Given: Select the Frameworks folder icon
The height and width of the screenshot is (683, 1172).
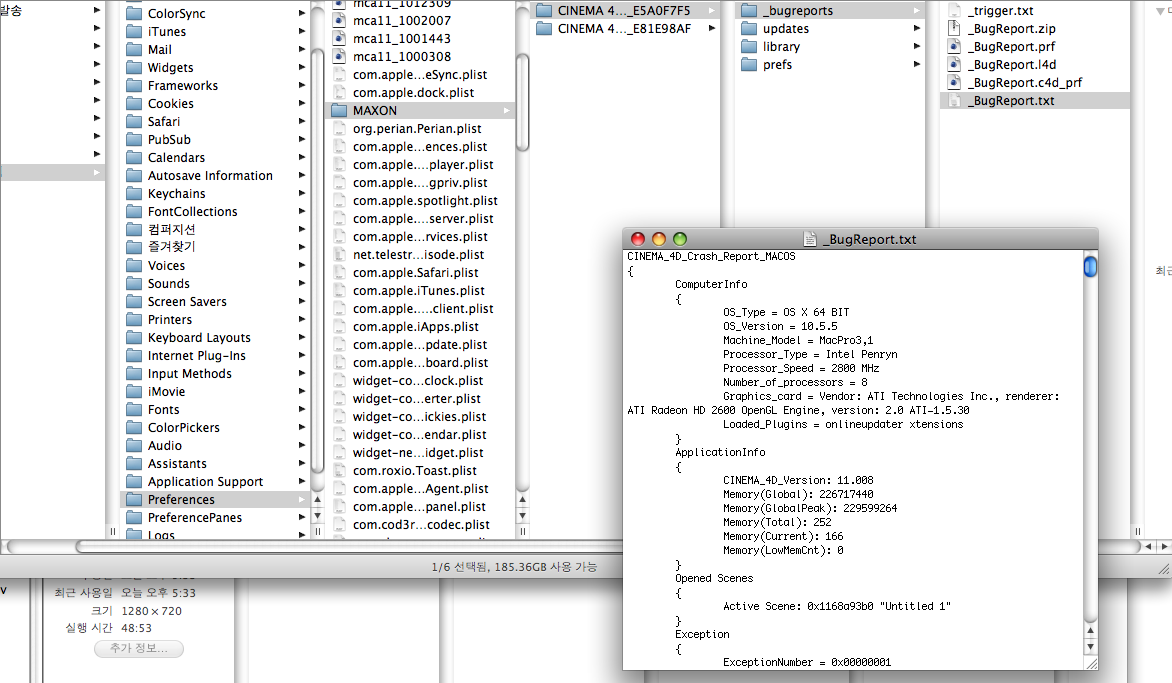Looking at the screenshot, I should [x=135, y=85].
